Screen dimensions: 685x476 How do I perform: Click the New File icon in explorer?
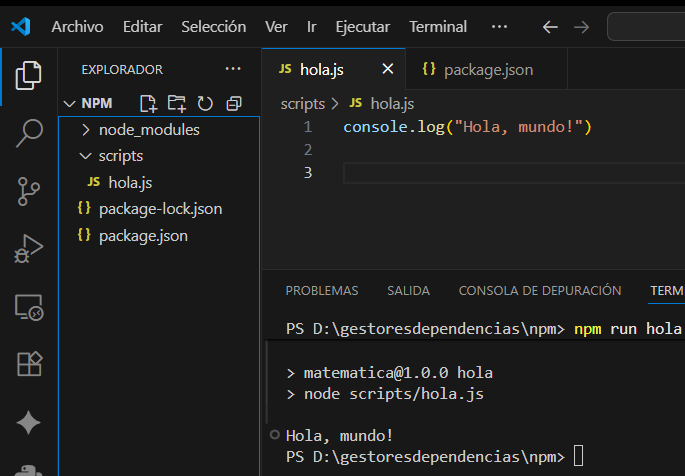pyautogui.click(x=149, y=103)
